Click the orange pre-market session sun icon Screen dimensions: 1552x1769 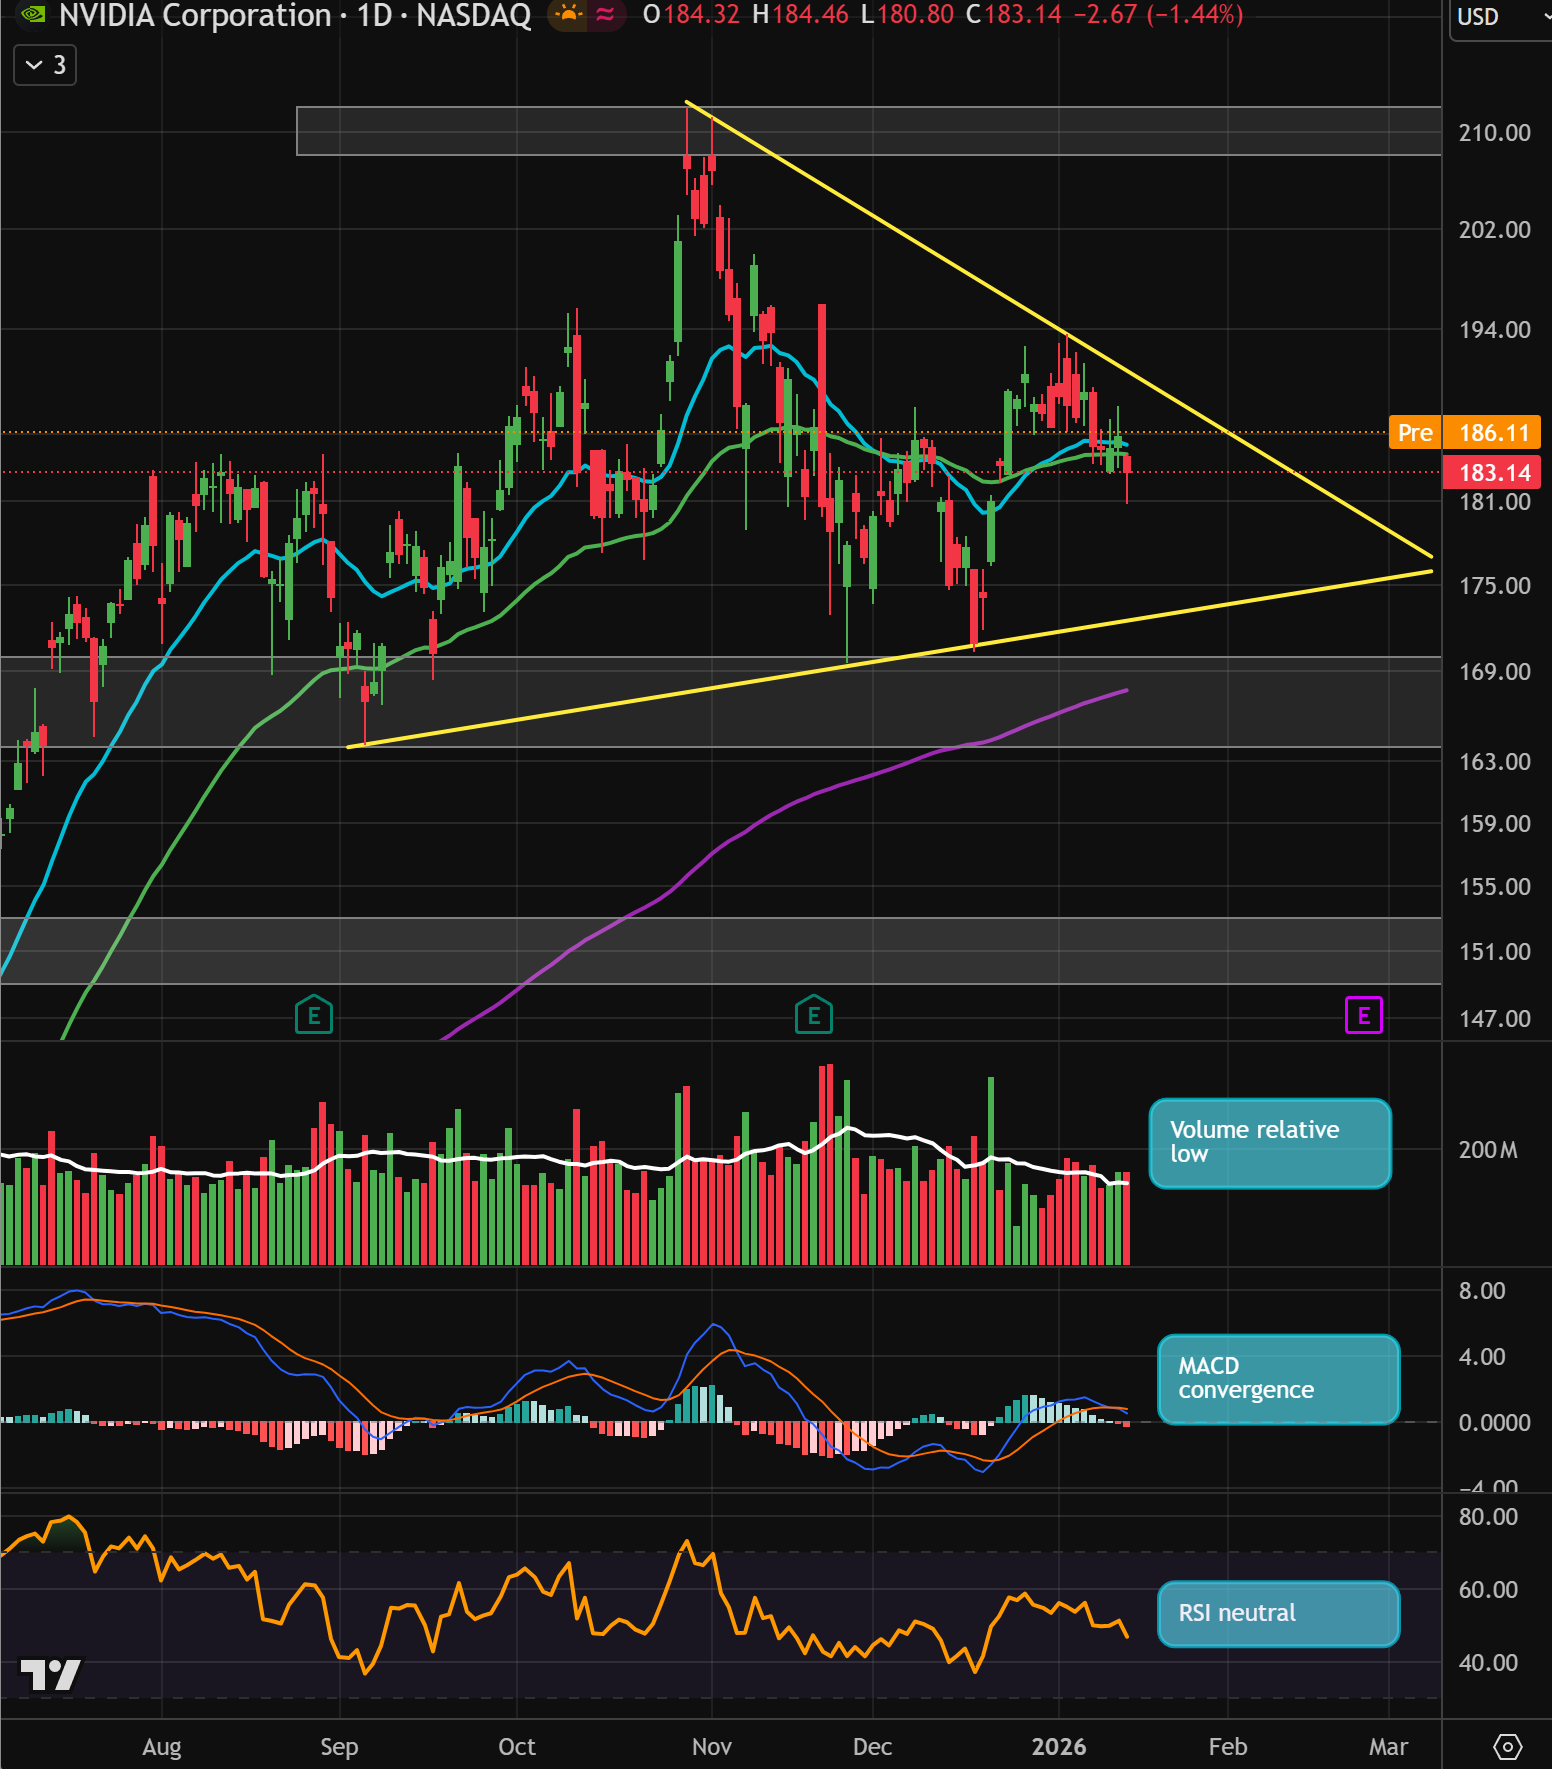click(568, 14)
